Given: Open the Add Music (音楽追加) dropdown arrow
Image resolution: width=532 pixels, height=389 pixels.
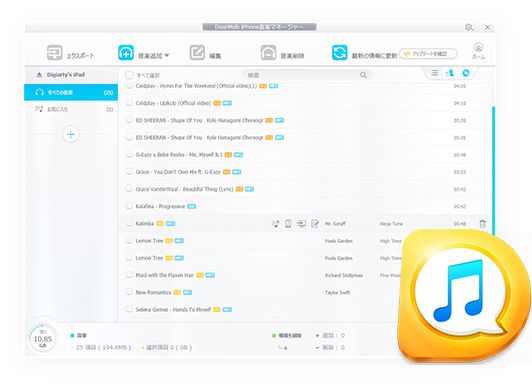Looking at the screenshot, I should point(167,55).
